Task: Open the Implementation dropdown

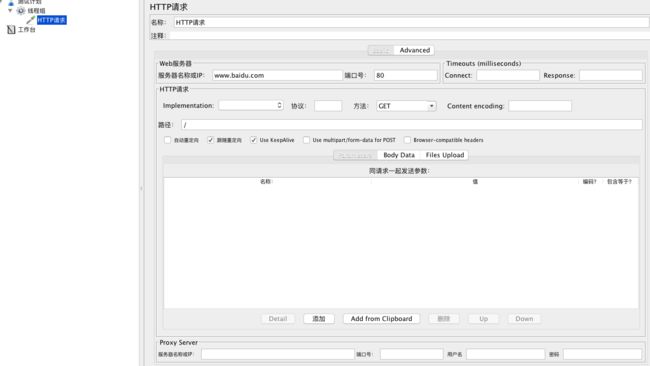Action: (x=251, y=105)
